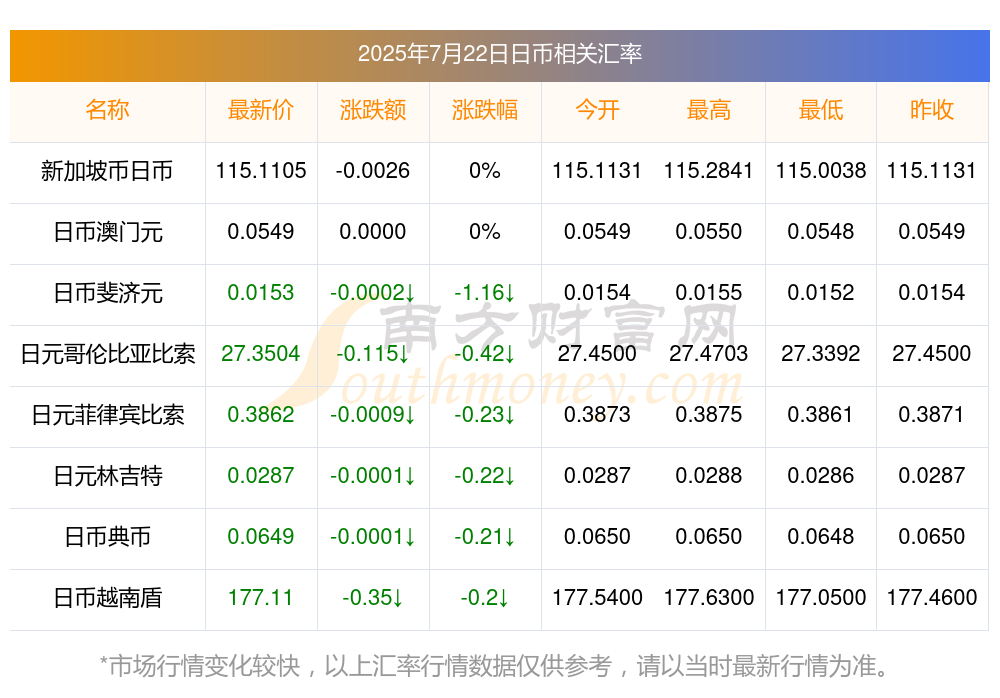This screenshot has width=1000, height=698.
Task: Select high value 0.0155
Action: 709,292
